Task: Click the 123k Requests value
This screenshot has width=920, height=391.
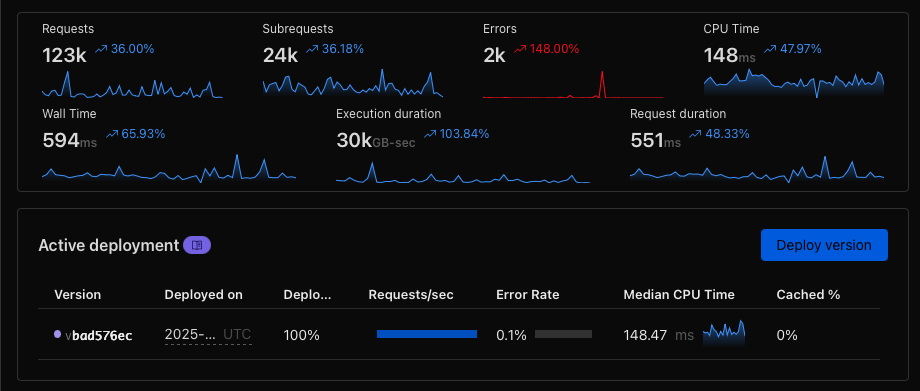Action: pyautogui.click(x=65, y=55)
